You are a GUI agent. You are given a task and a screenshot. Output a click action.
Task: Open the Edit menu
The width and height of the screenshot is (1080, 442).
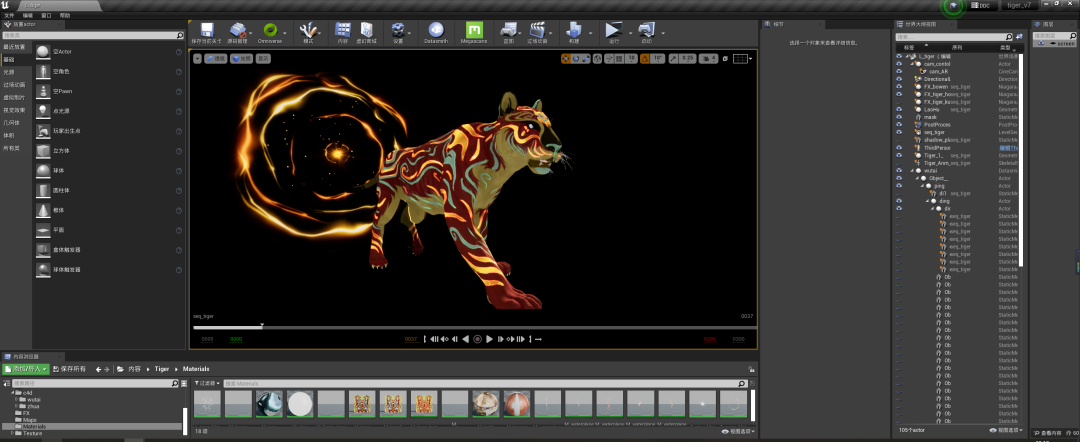point(28,14)
